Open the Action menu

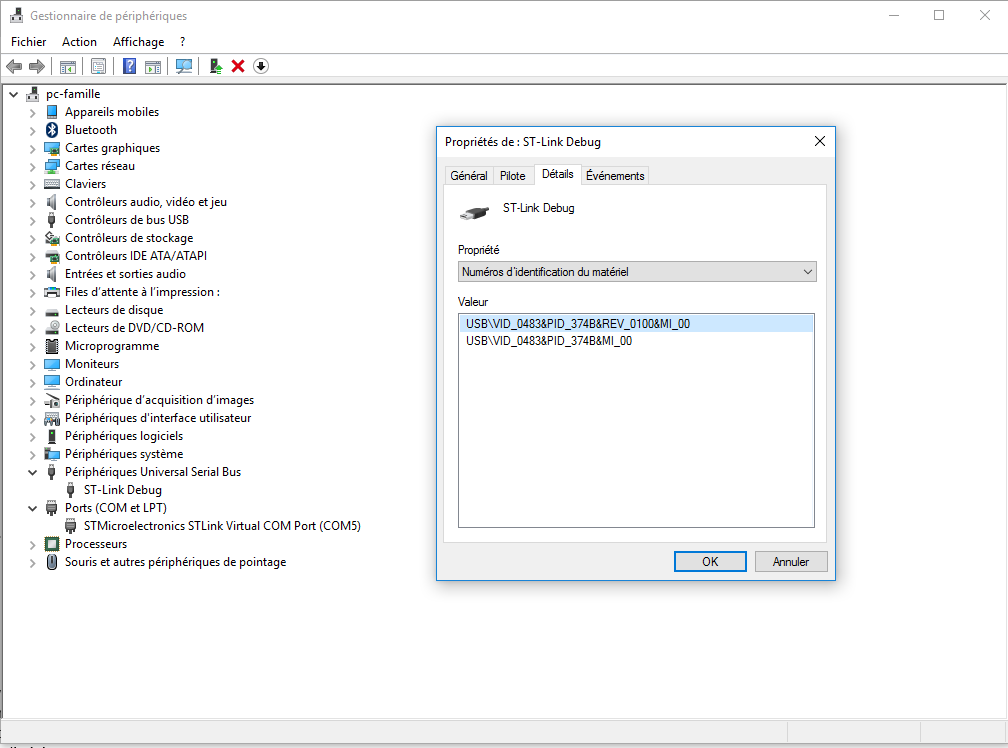point(79,42)
